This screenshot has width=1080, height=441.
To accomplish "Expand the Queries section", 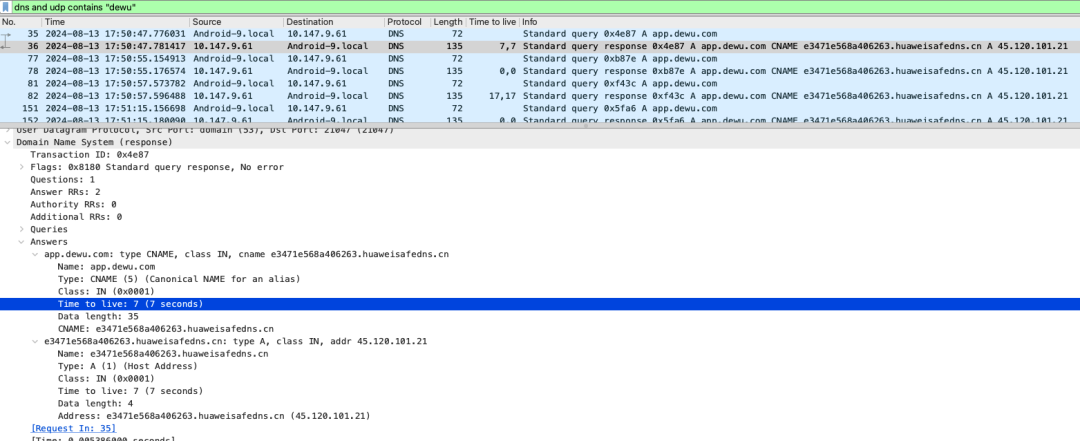I will pyautogui.click(x=21, y=229).
